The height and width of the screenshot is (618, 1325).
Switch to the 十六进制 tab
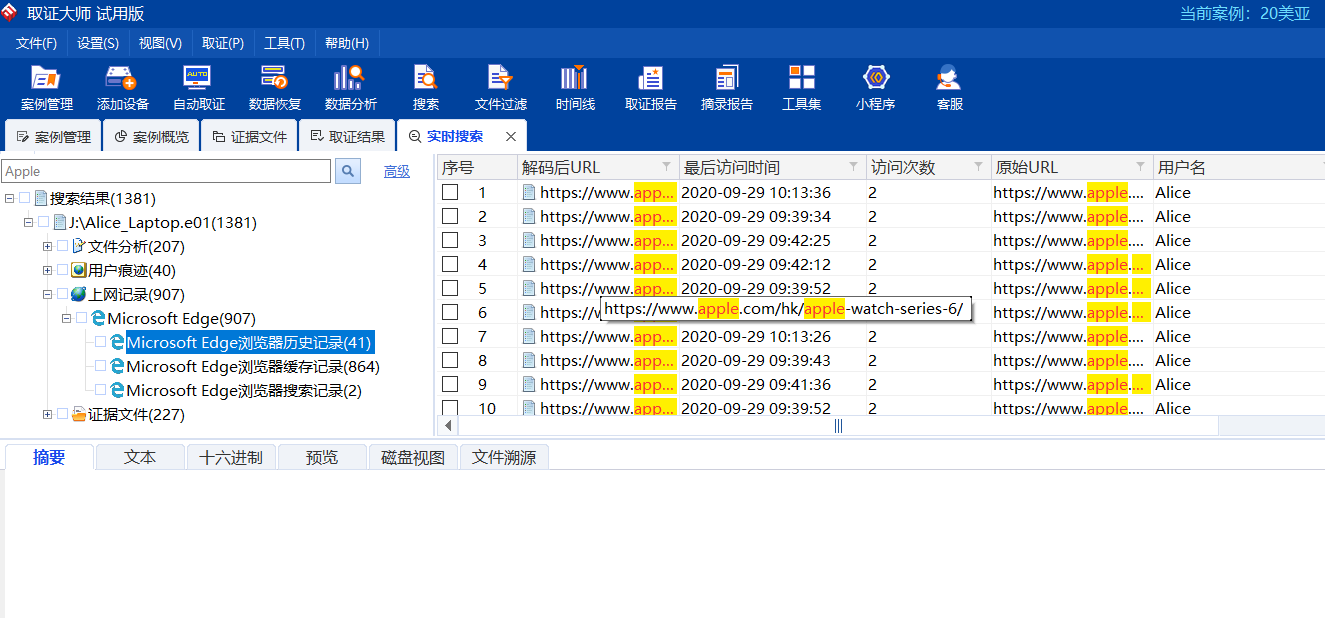(231, 457)
